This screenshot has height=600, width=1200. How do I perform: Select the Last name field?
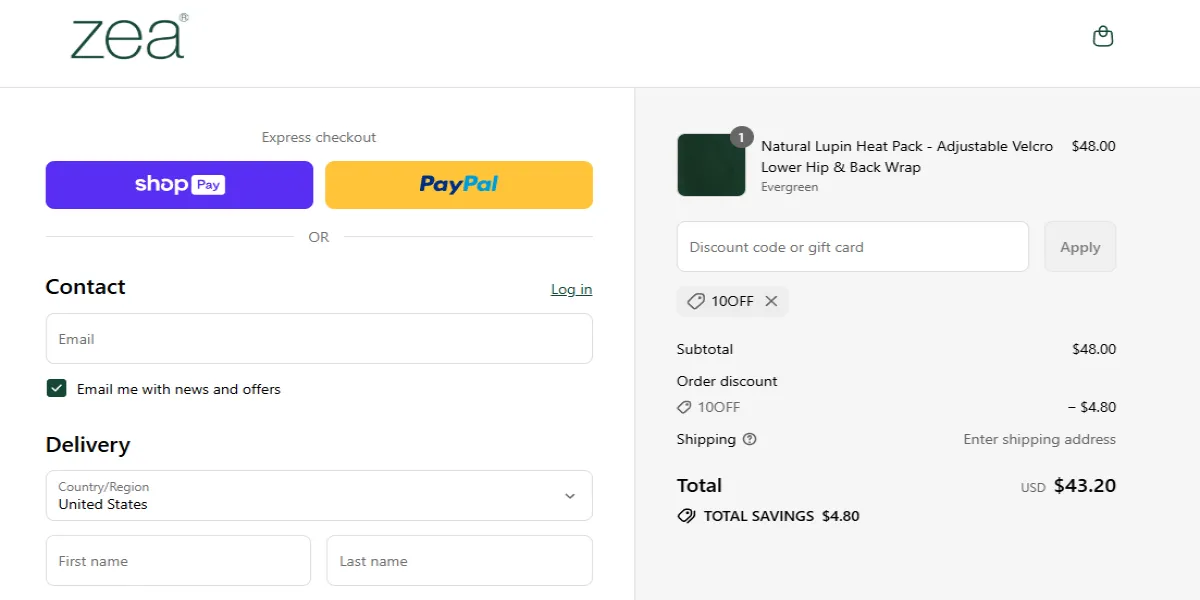(x=459, y=560)
